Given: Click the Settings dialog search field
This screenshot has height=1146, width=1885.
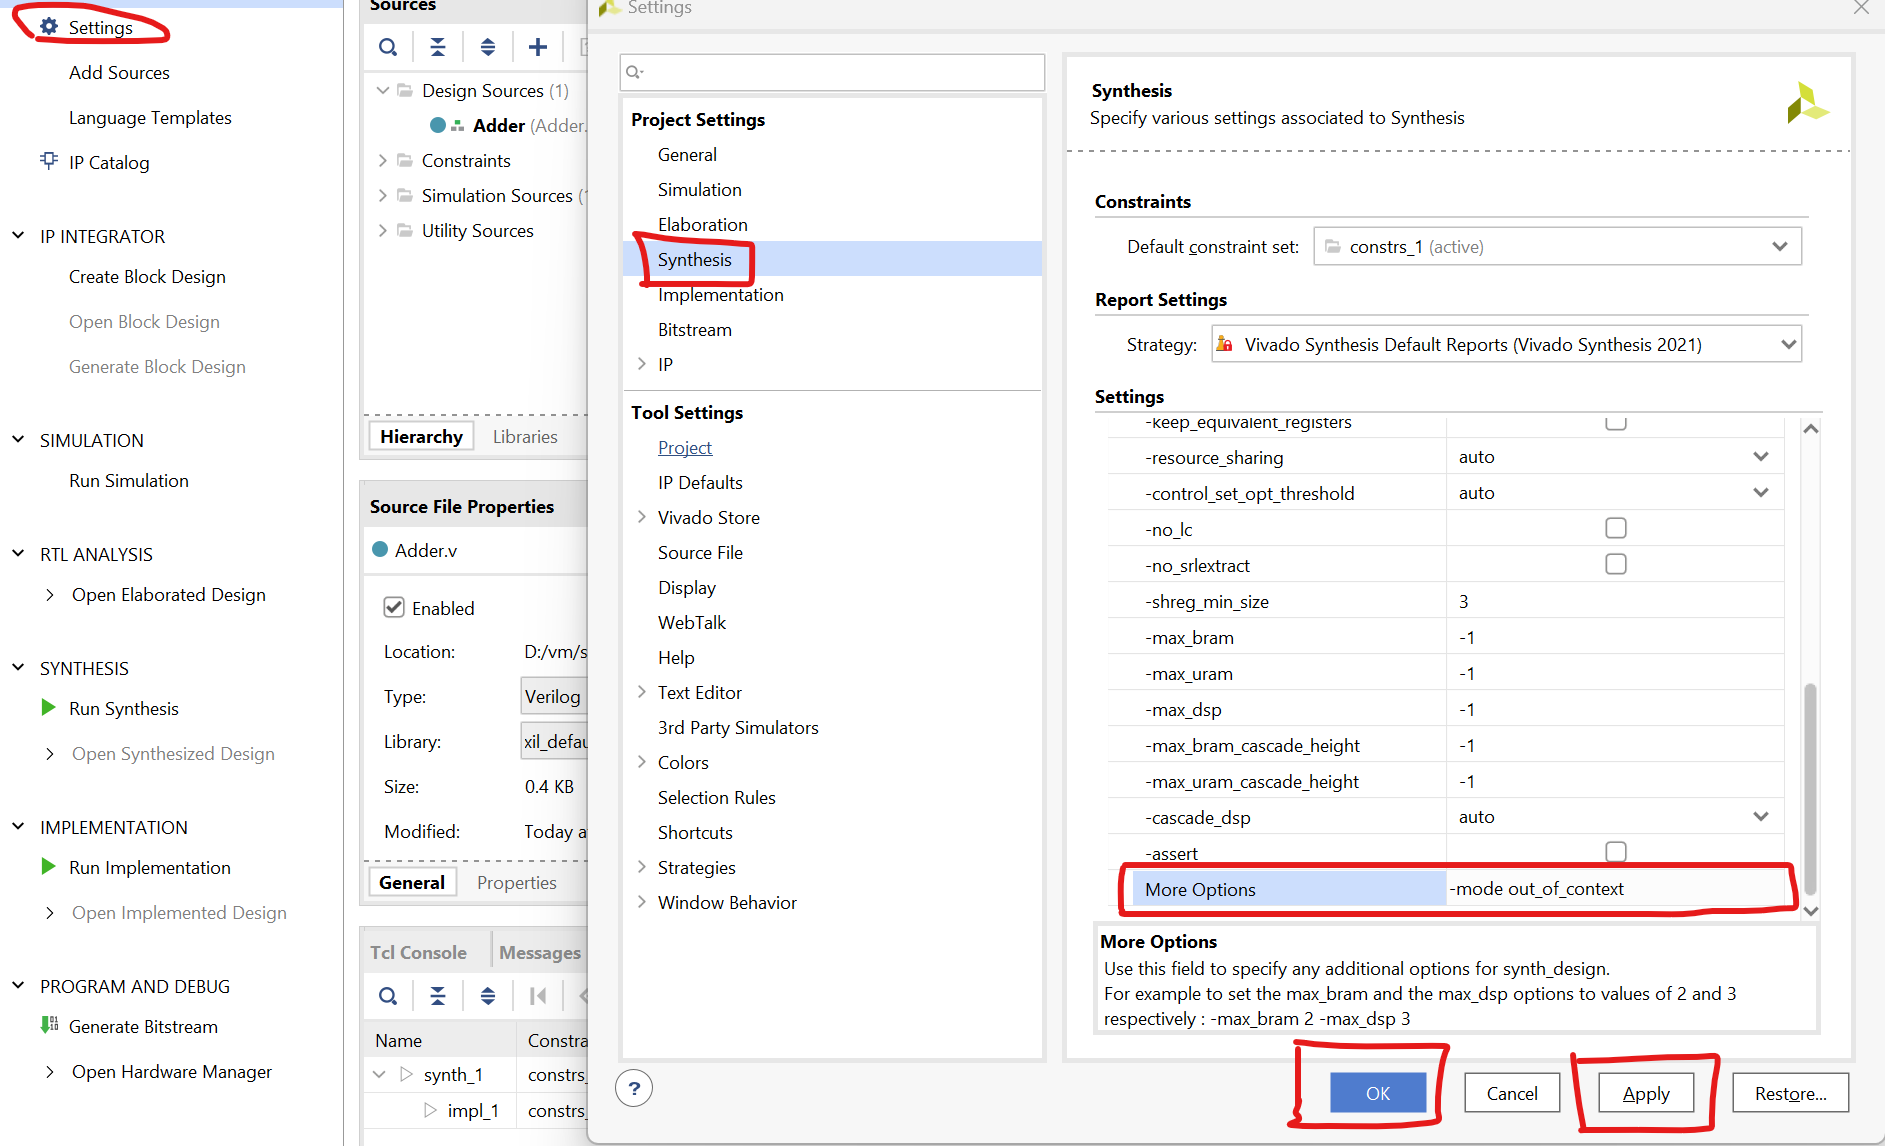Looking at the screenshot, I should [831, 71].
